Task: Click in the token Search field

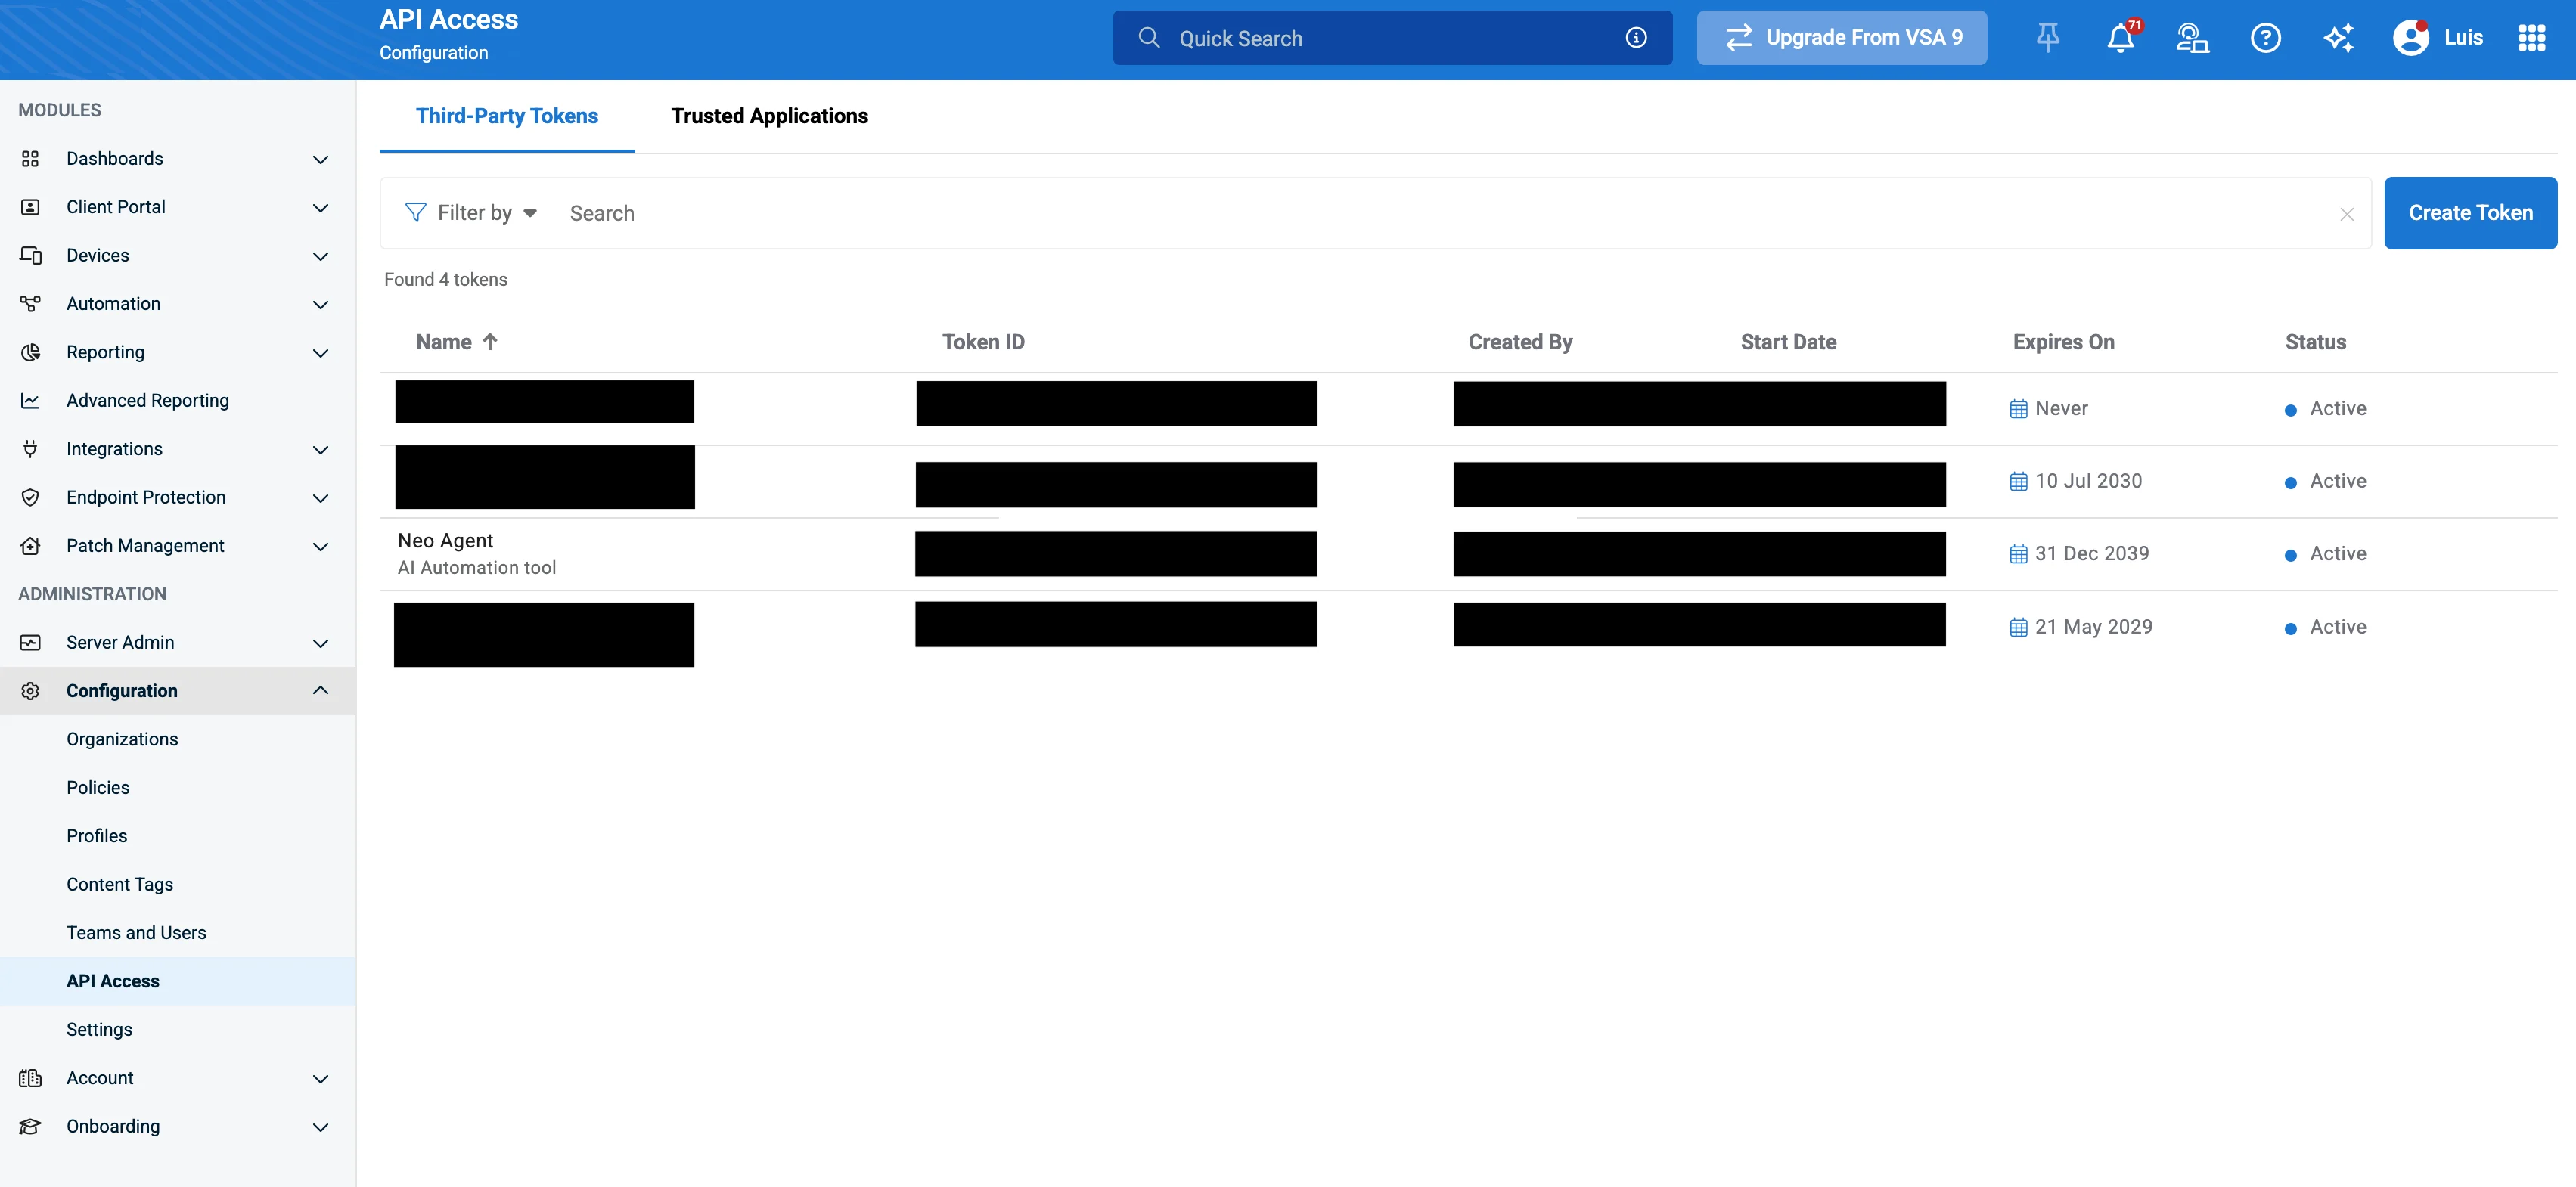Action: (1445, 213)
